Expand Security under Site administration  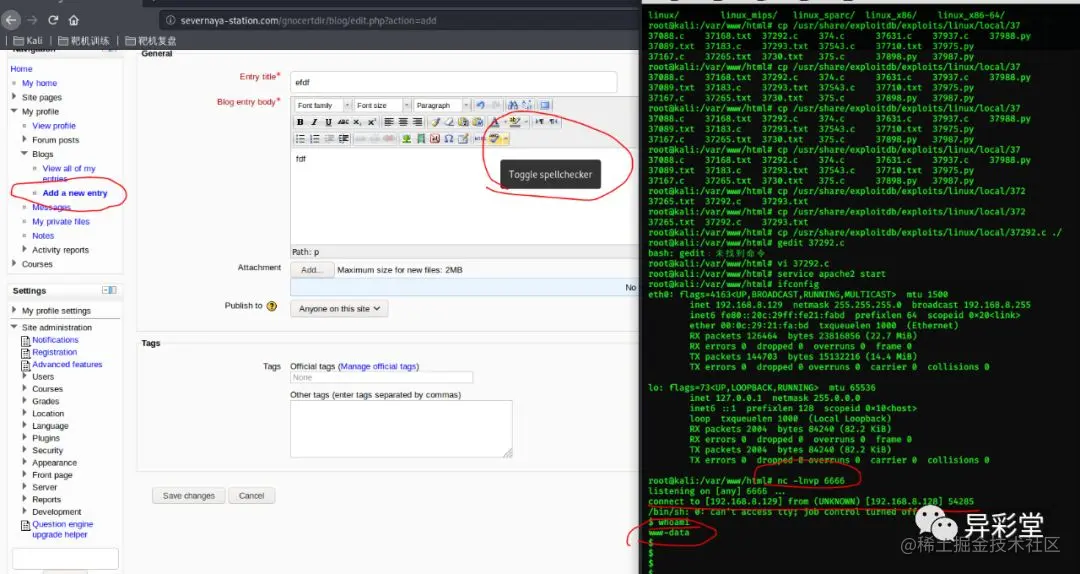tap(25, 450)
